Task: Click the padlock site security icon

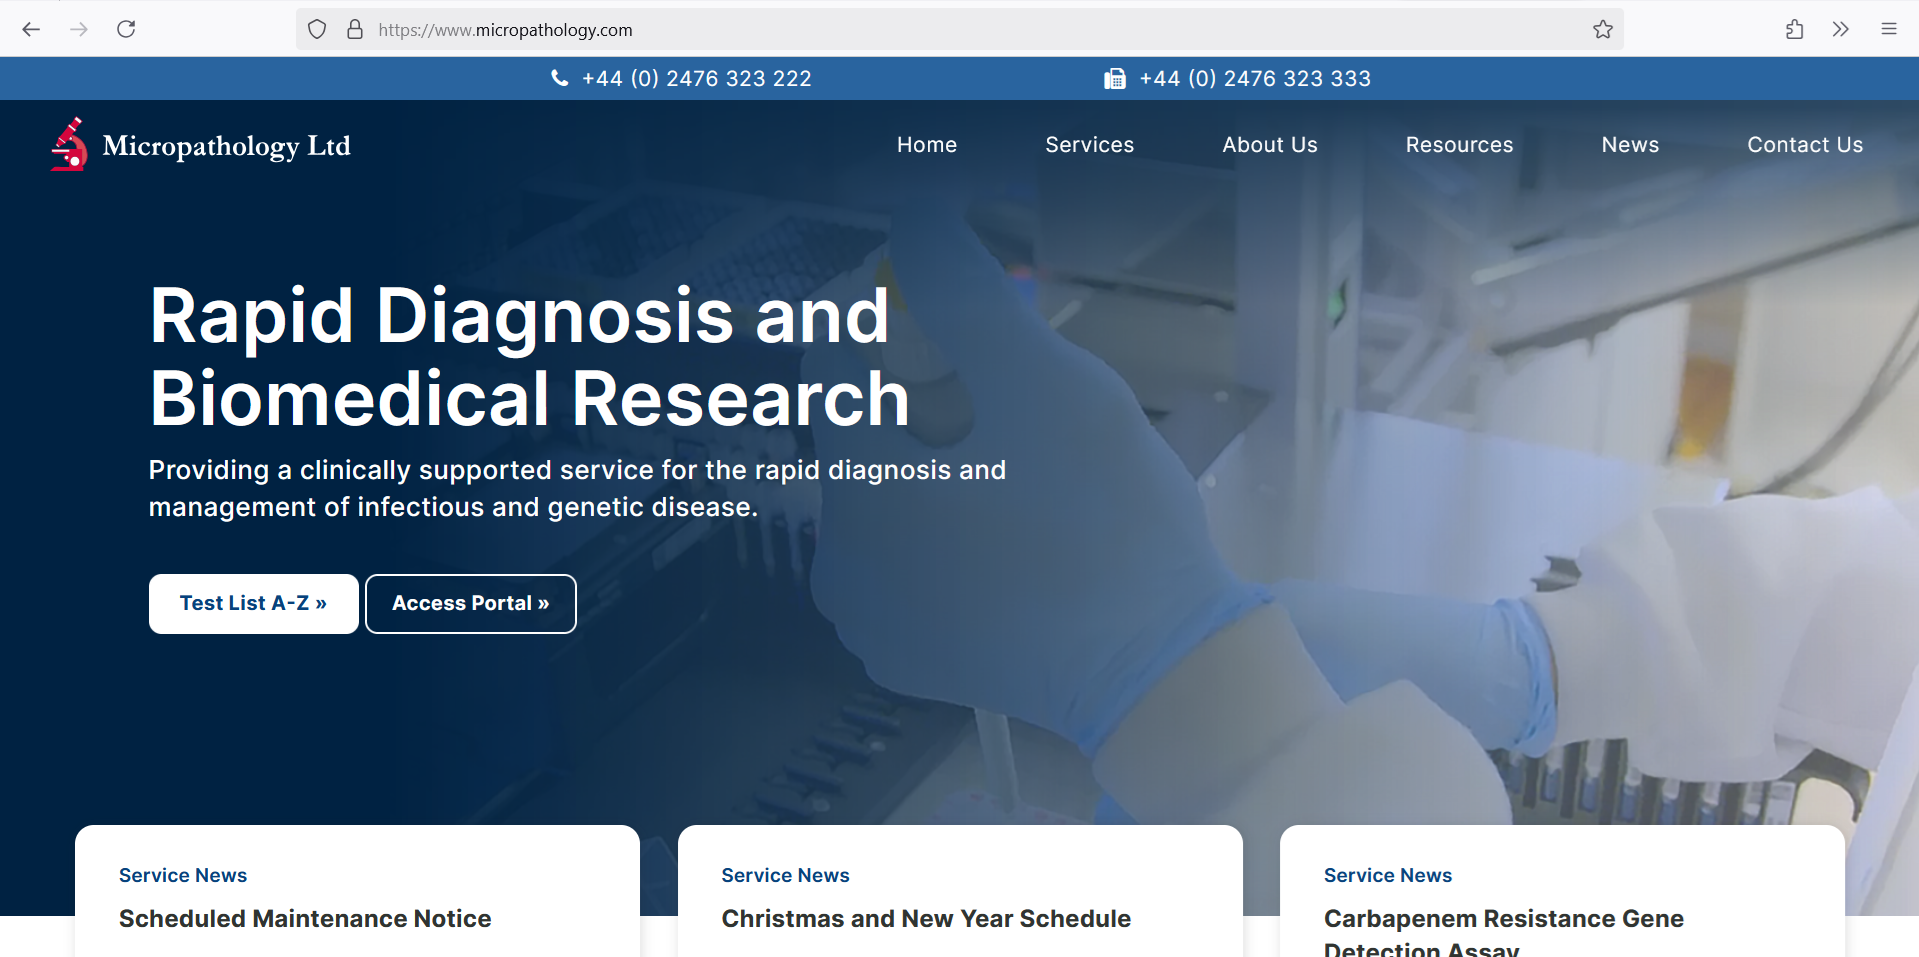Action: (x=355, y=29)
